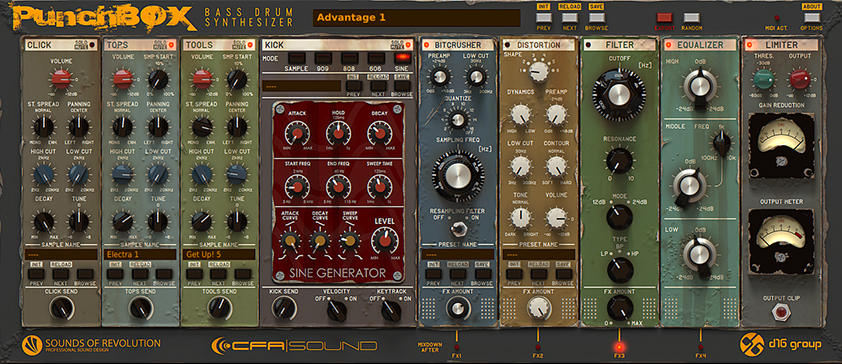Toggle the Equalizer module LED
The width and height of the screenshot is (842, 364).
point(669,45)
